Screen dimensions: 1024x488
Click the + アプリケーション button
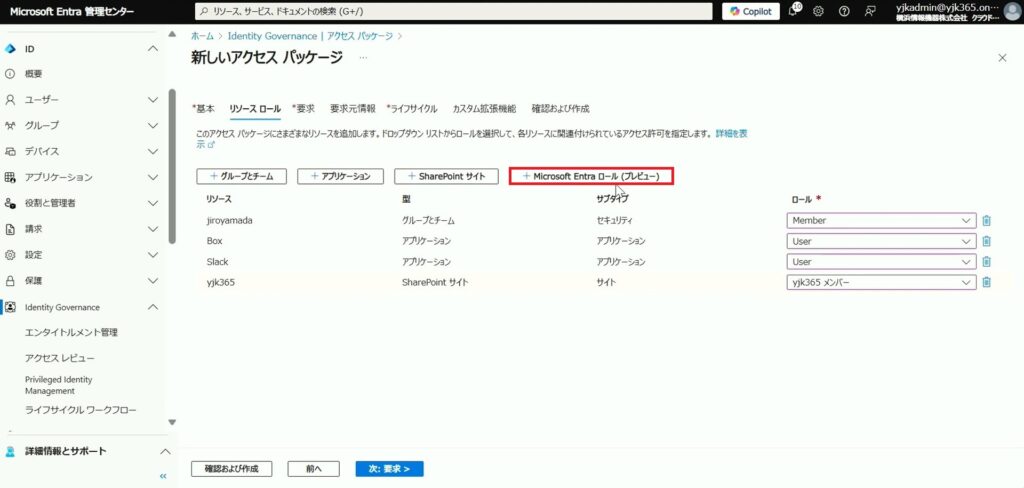[340, 176]
